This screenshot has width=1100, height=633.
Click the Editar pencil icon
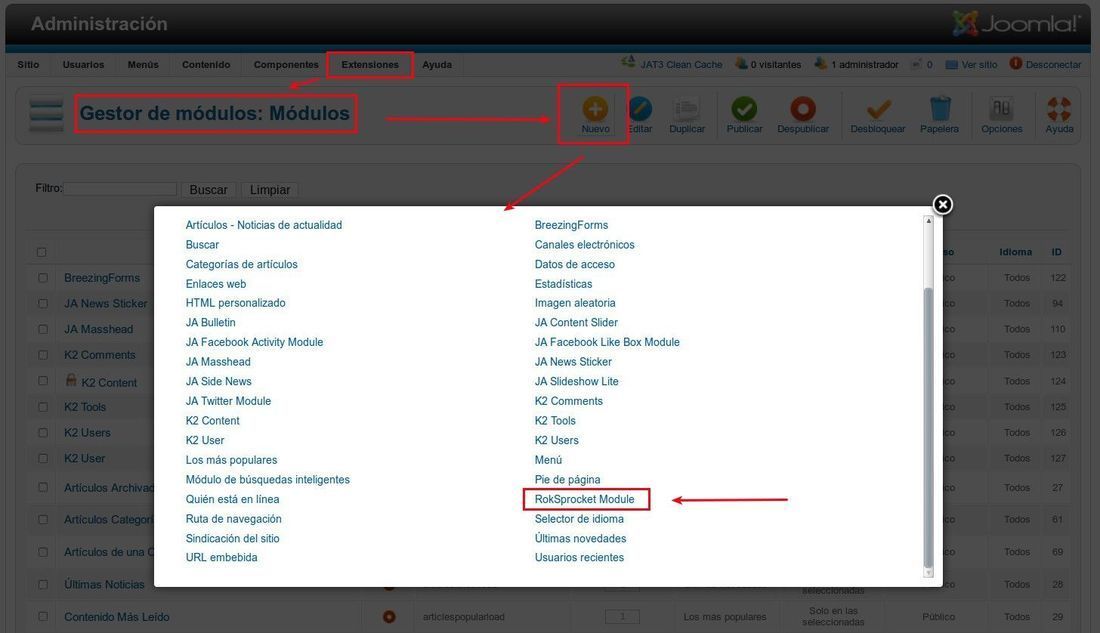(640, 109)
